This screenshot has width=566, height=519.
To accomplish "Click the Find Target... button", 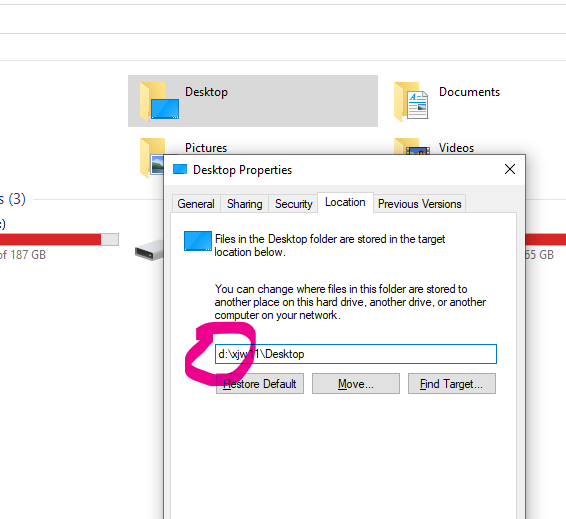I will (452, 384).
